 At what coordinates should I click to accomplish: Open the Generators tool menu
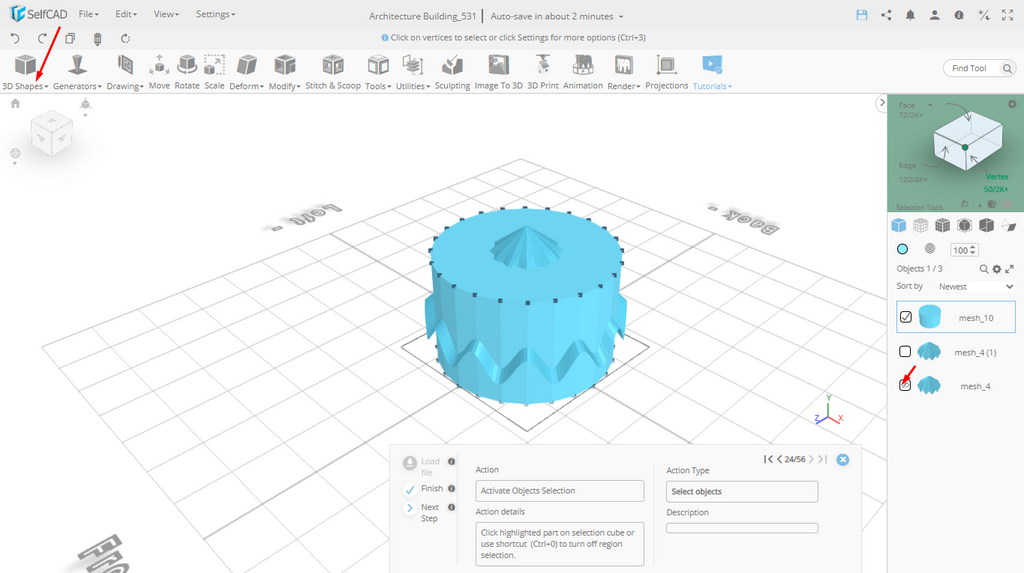pyautogui.click(x=77, y=72)
